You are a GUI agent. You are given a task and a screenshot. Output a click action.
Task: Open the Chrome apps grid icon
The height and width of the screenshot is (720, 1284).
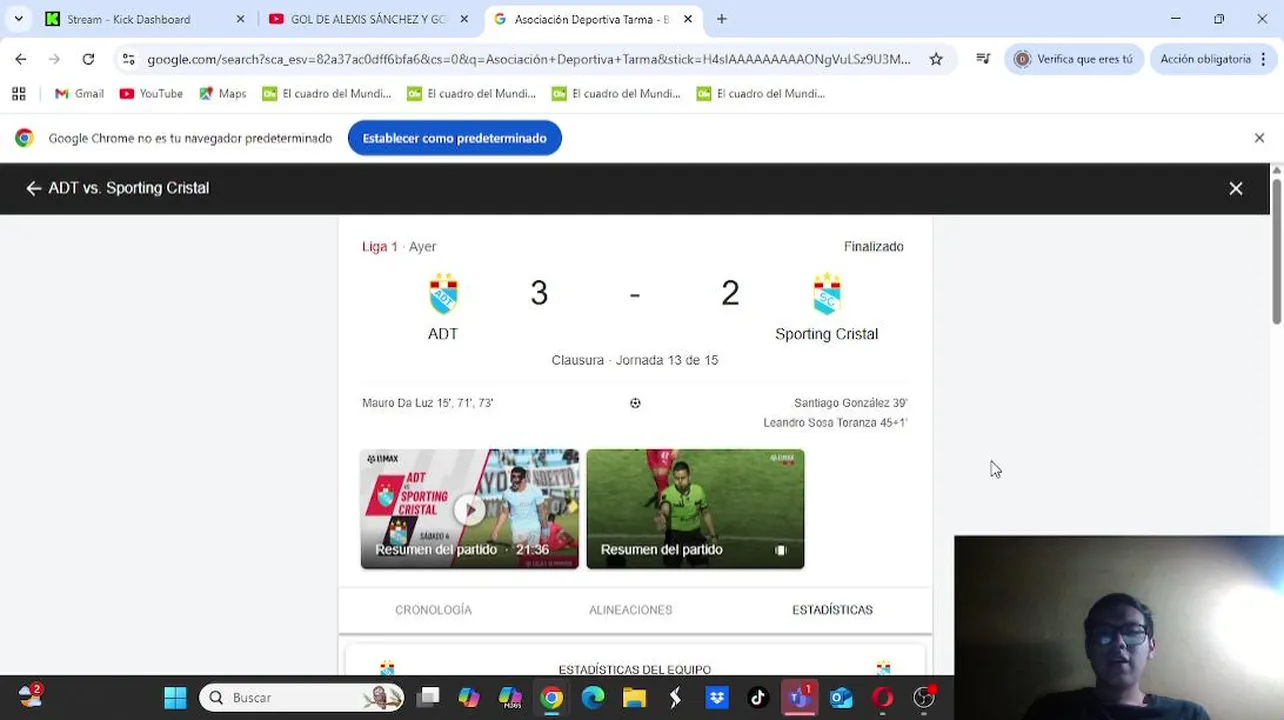point(18,93)
